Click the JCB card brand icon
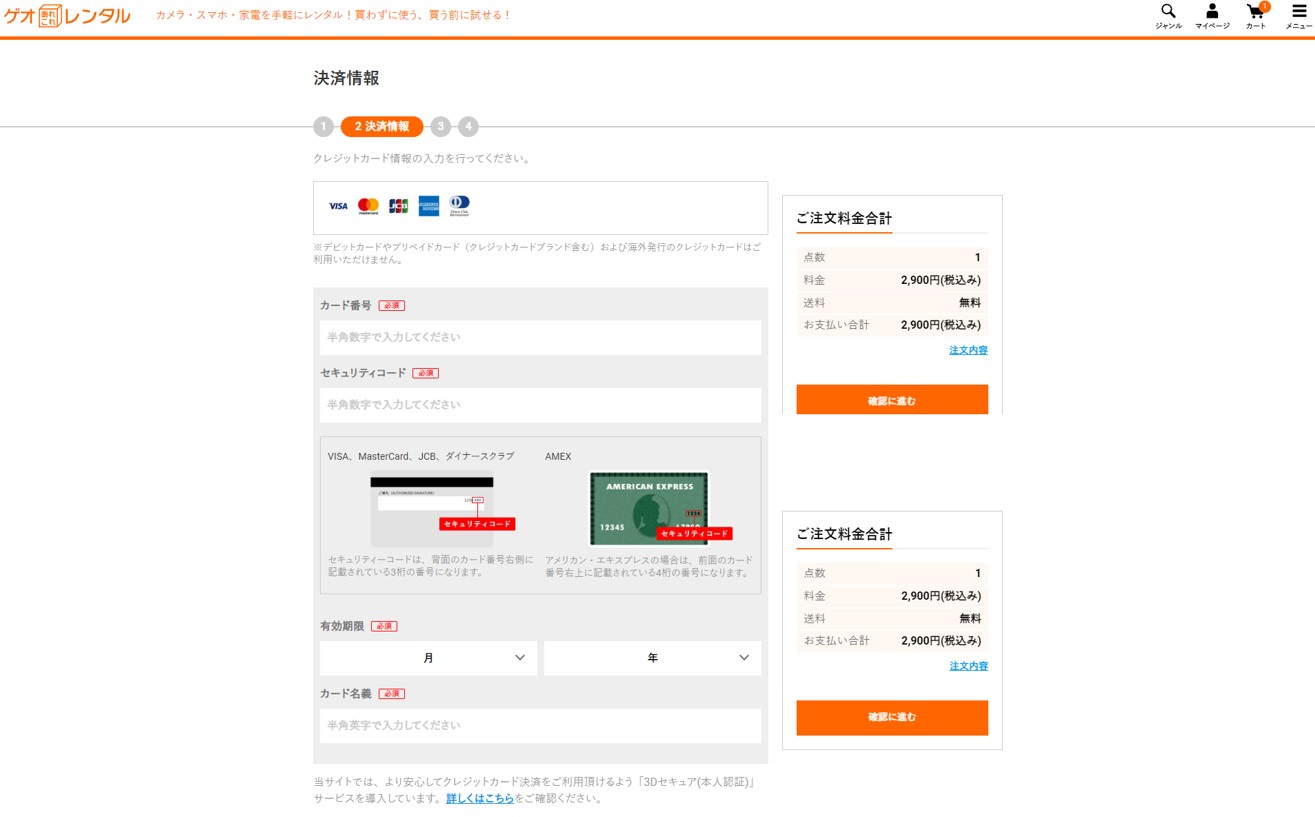The width and height of the screenshot is (1315, 817). (398, 206)
